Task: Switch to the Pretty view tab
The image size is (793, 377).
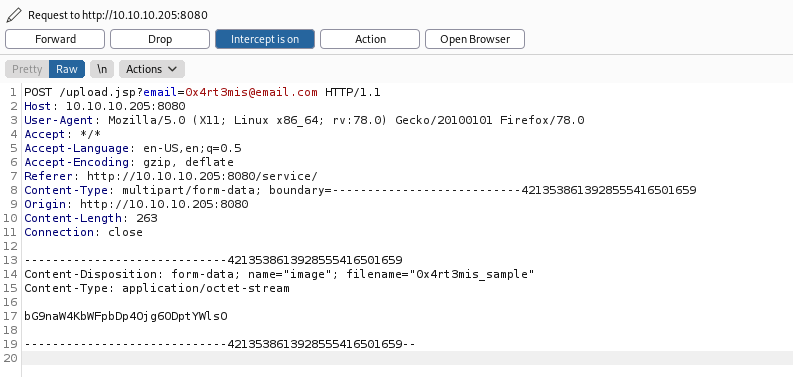Action: [x=27, y=69]
